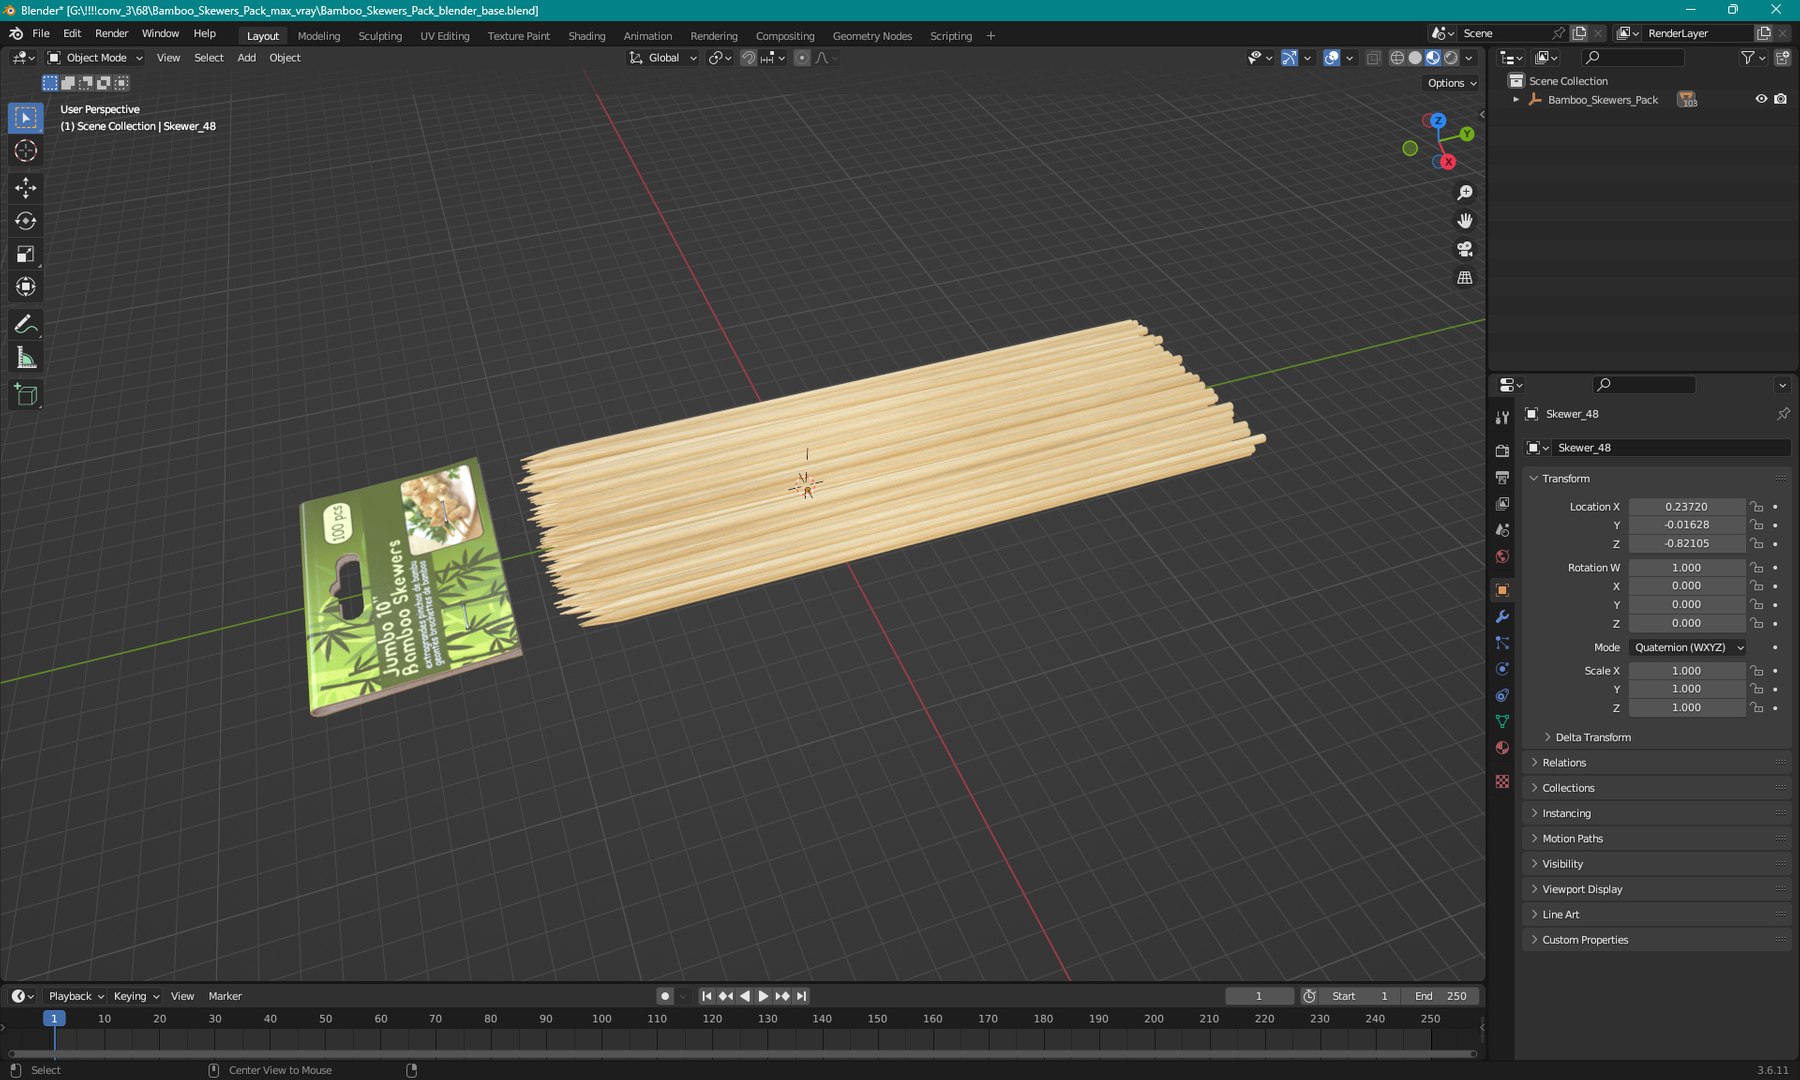The height and width of the screenshot is (1080, 1800).
Task: Open the Scene properties tab
Action: pyautogui.click(x=1502, y=530)
